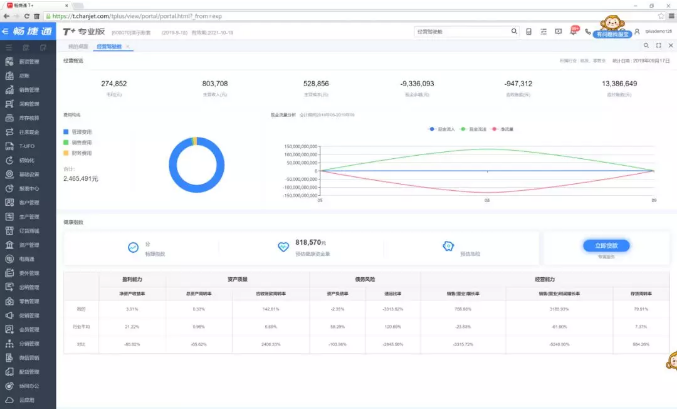Click the search magnifier in the top search box
Screen dimensions: 678x409
(x=513, y=31)
